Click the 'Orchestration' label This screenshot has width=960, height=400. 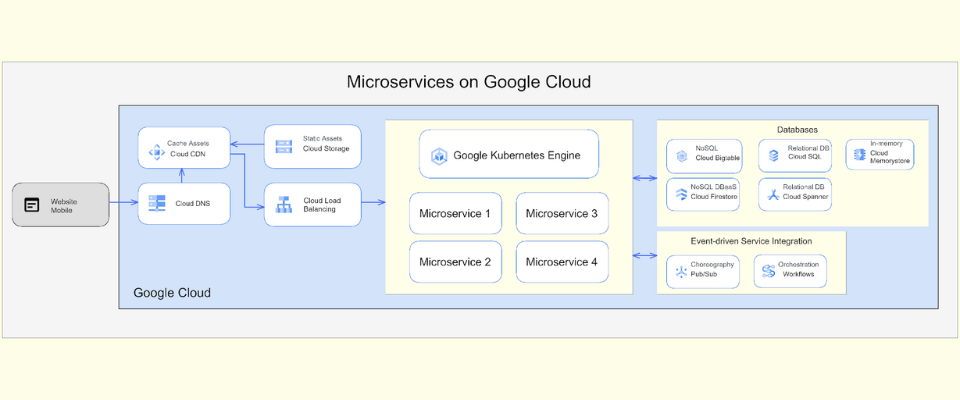click(798, 265)
